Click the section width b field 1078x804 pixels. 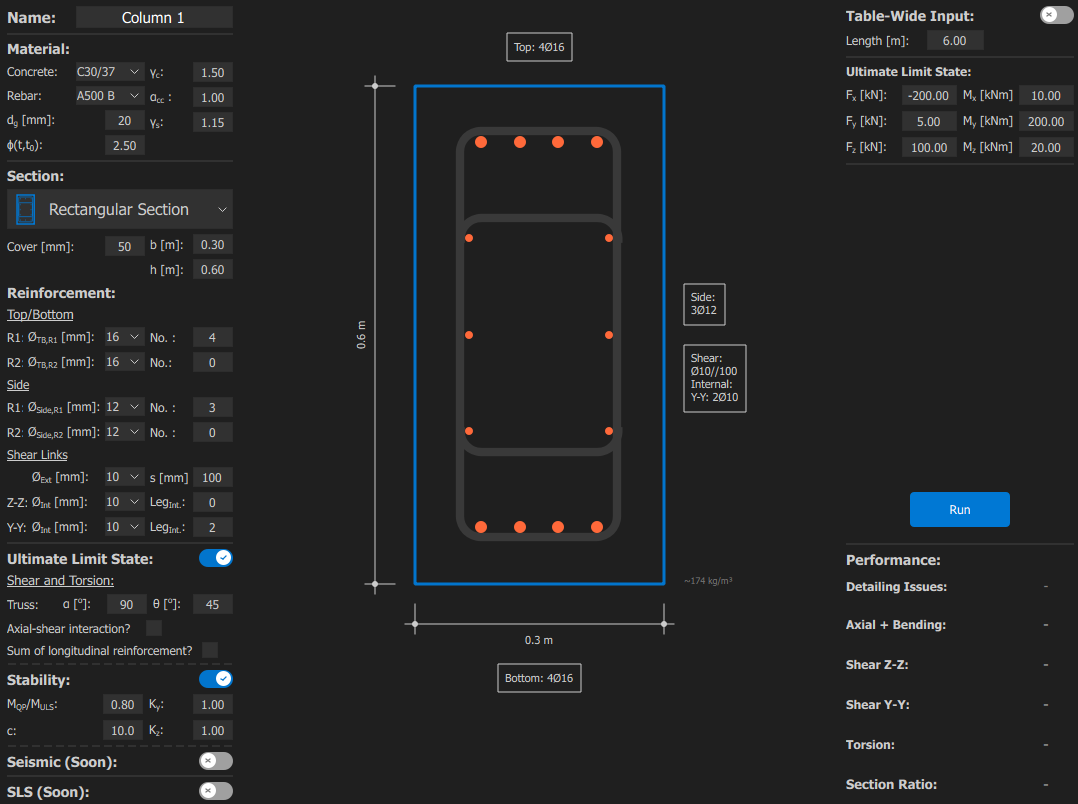click(x=212, y=245)
